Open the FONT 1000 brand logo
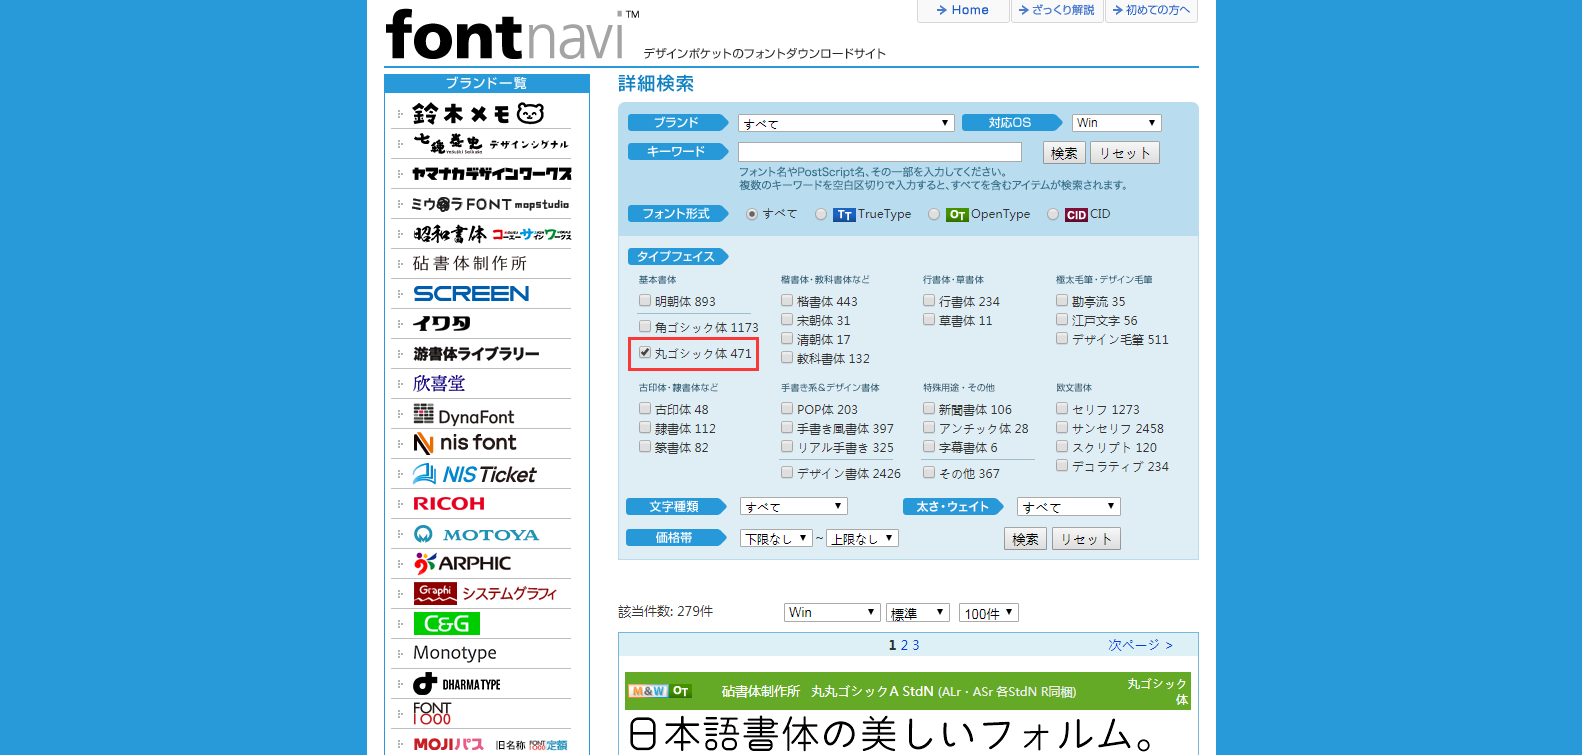Viewport: 1582px width, 755px height. point(432,713)
